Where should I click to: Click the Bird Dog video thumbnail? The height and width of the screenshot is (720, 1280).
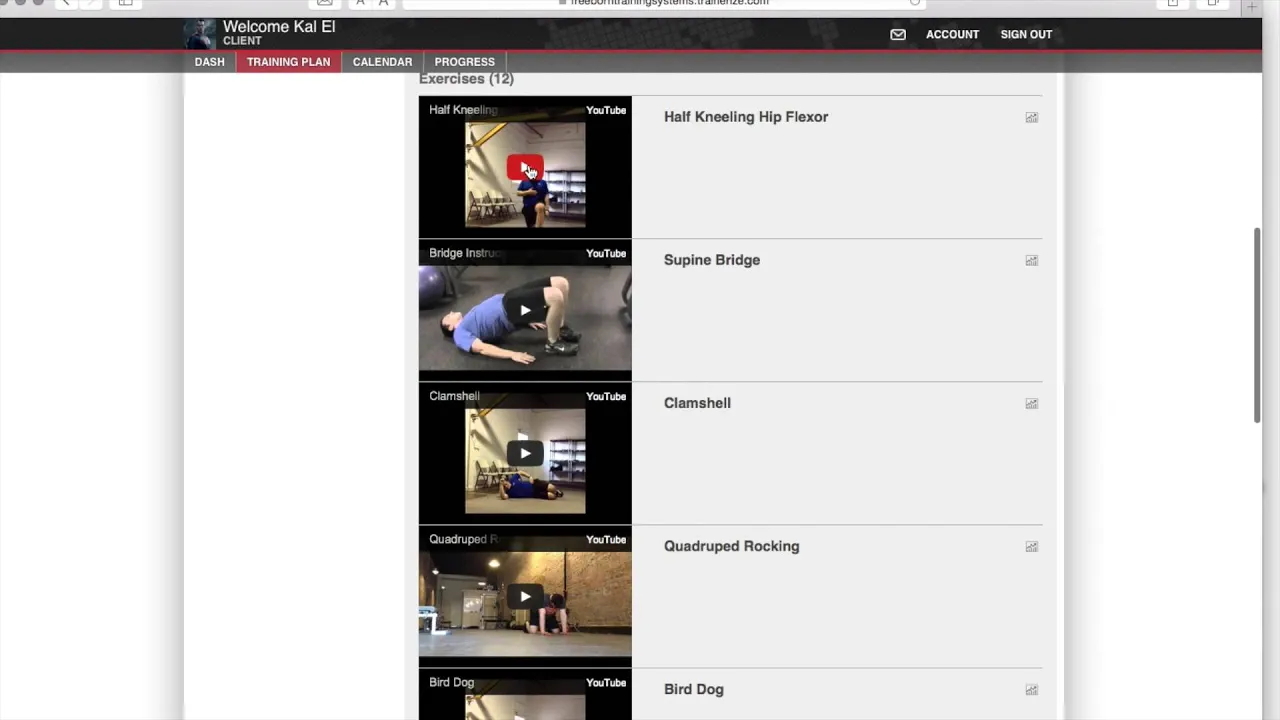point(525,696)
